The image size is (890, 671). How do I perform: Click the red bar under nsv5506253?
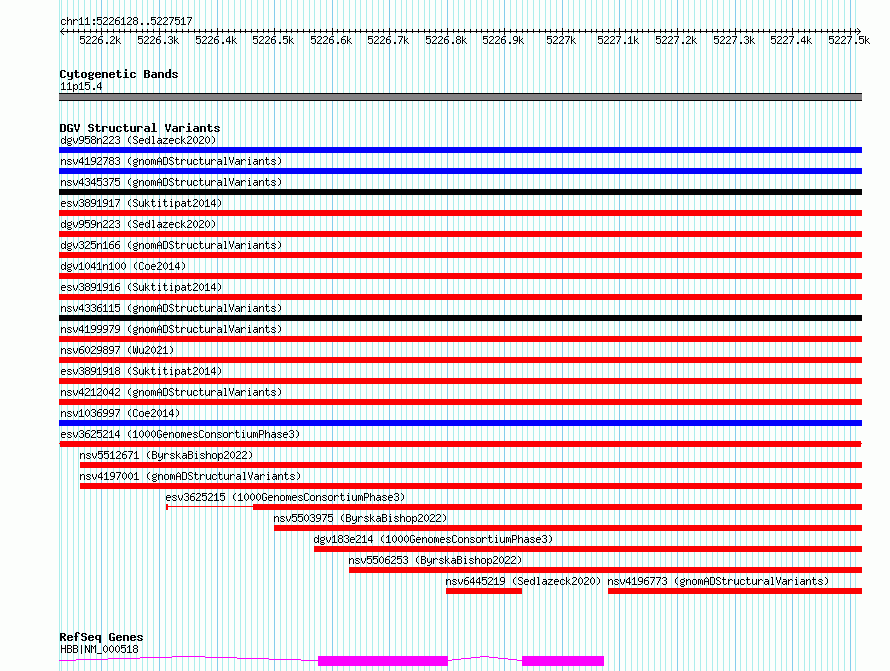[x=606, y=570]
